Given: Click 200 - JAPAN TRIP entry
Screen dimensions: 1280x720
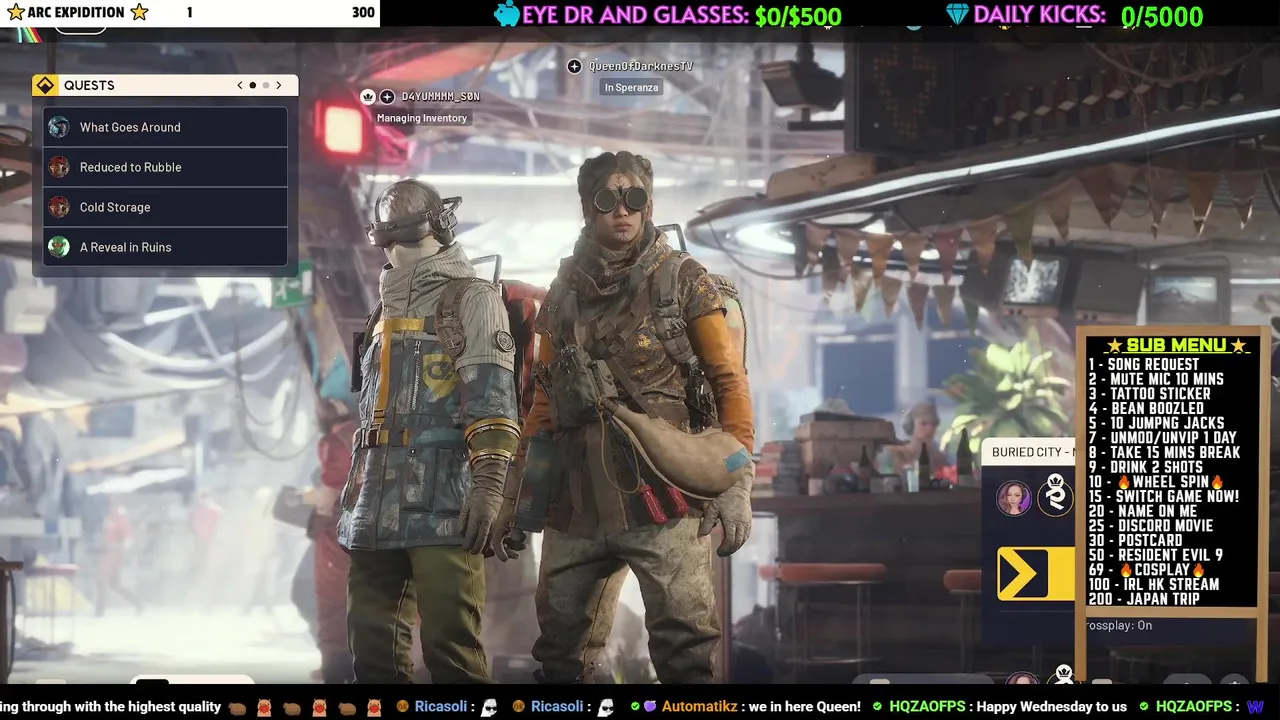Looking at the screenshot, I should (x=1144, y=599).
